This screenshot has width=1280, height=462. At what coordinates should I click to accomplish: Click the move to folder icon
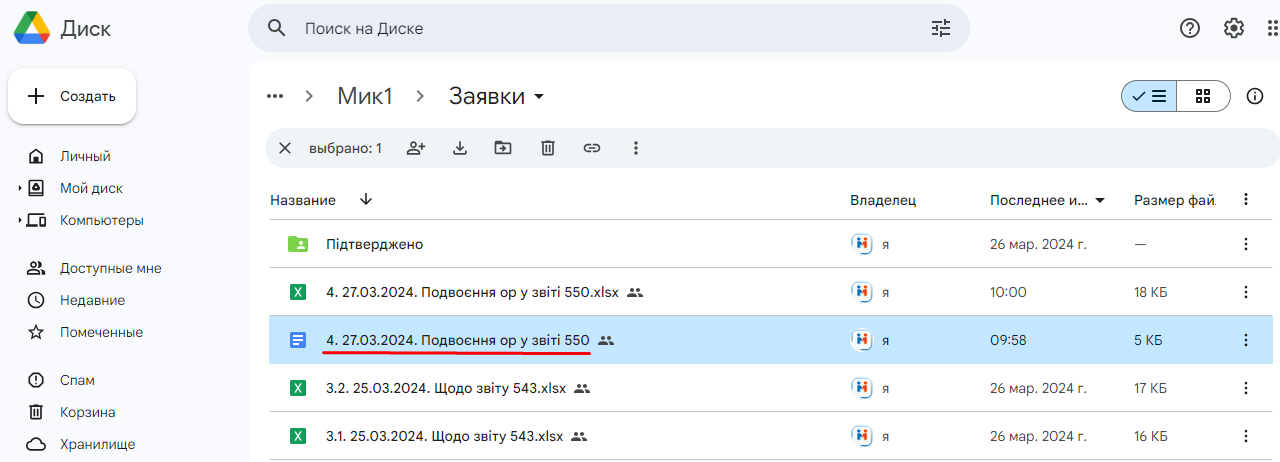(x=503, y=148)
